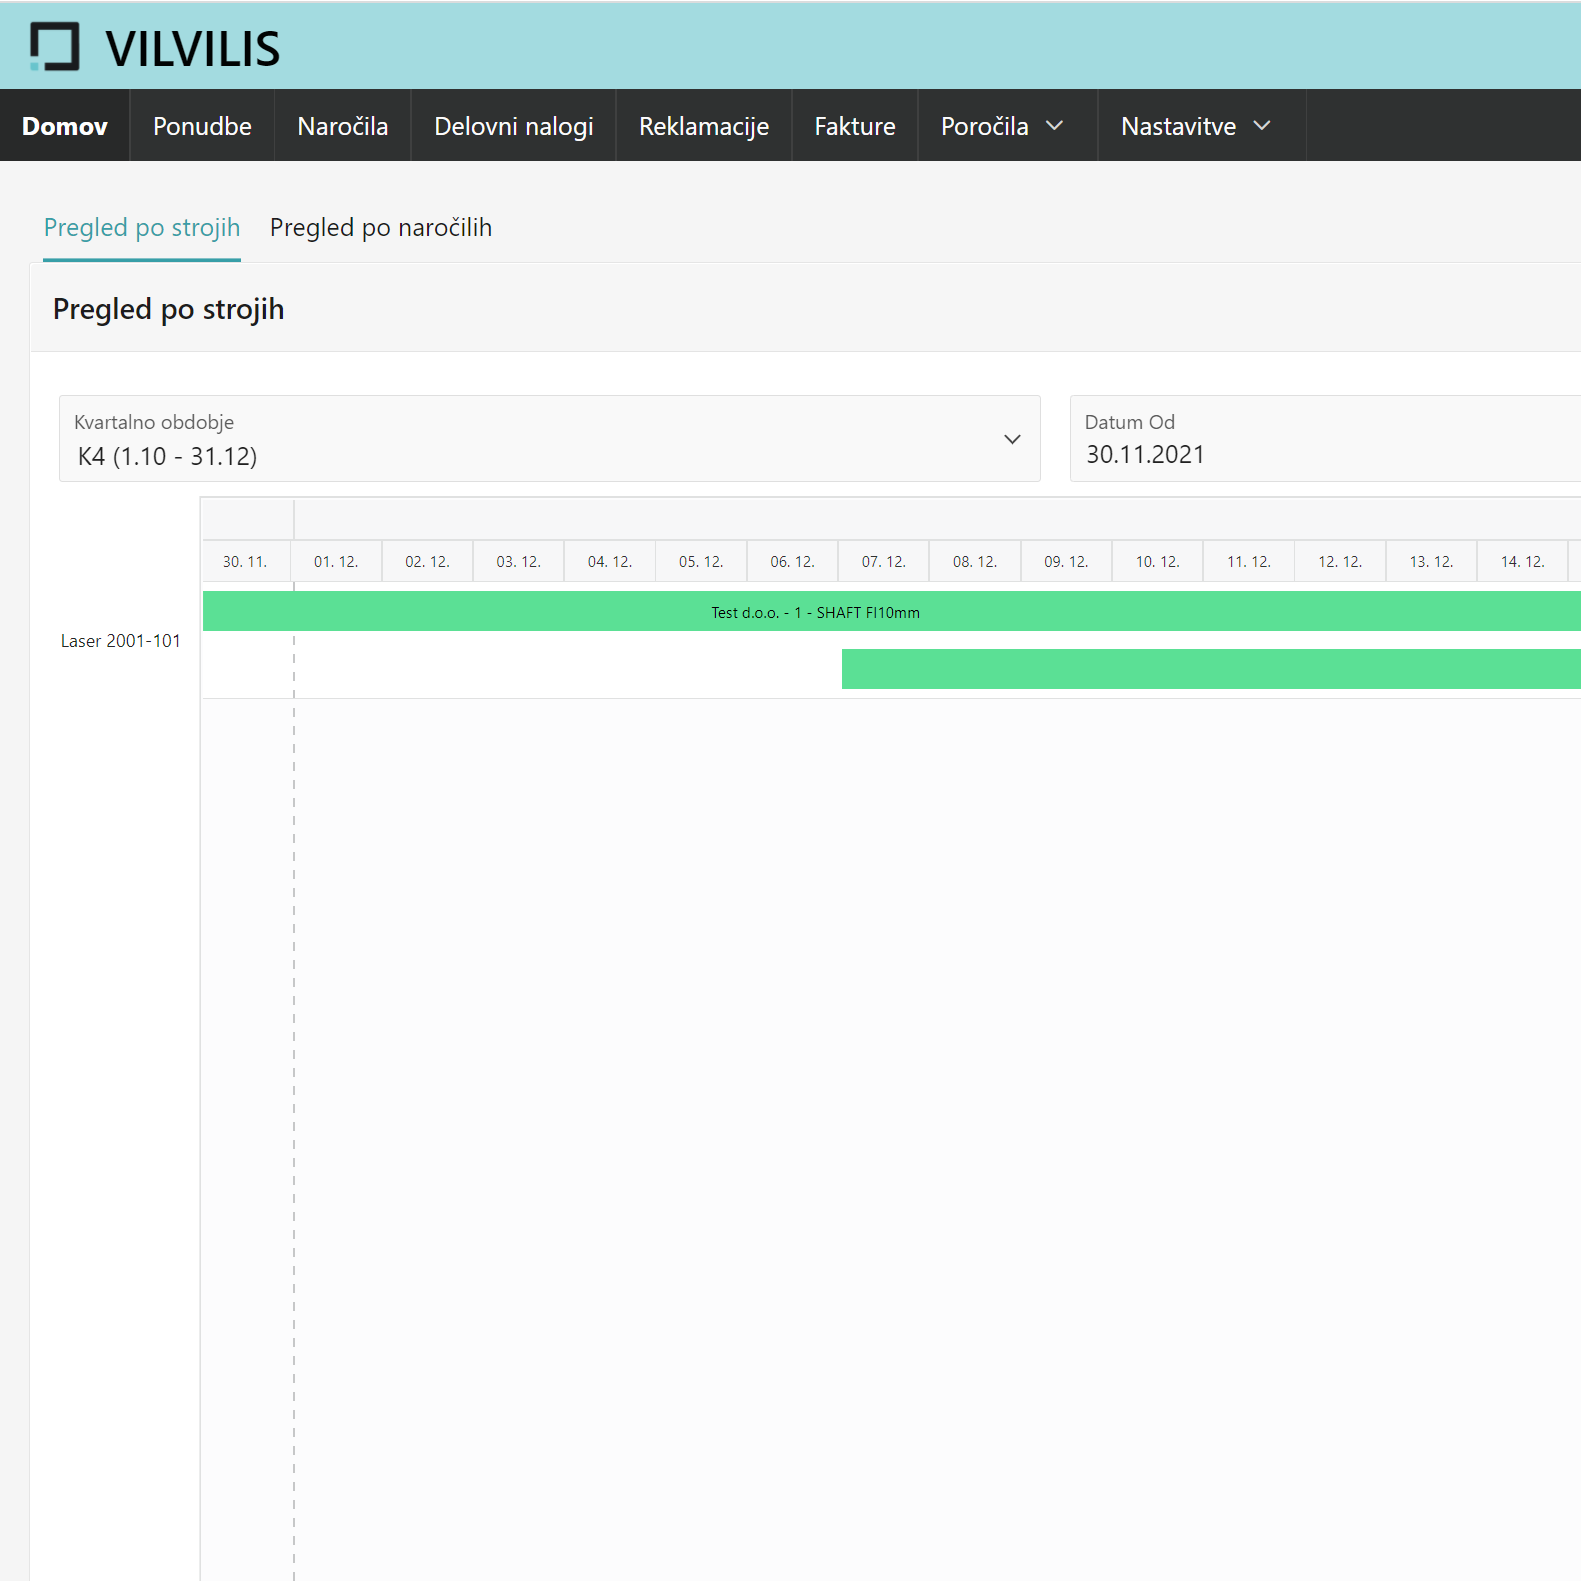
Task: Open the Ponudbe menu item
Action: pos(202,126)
